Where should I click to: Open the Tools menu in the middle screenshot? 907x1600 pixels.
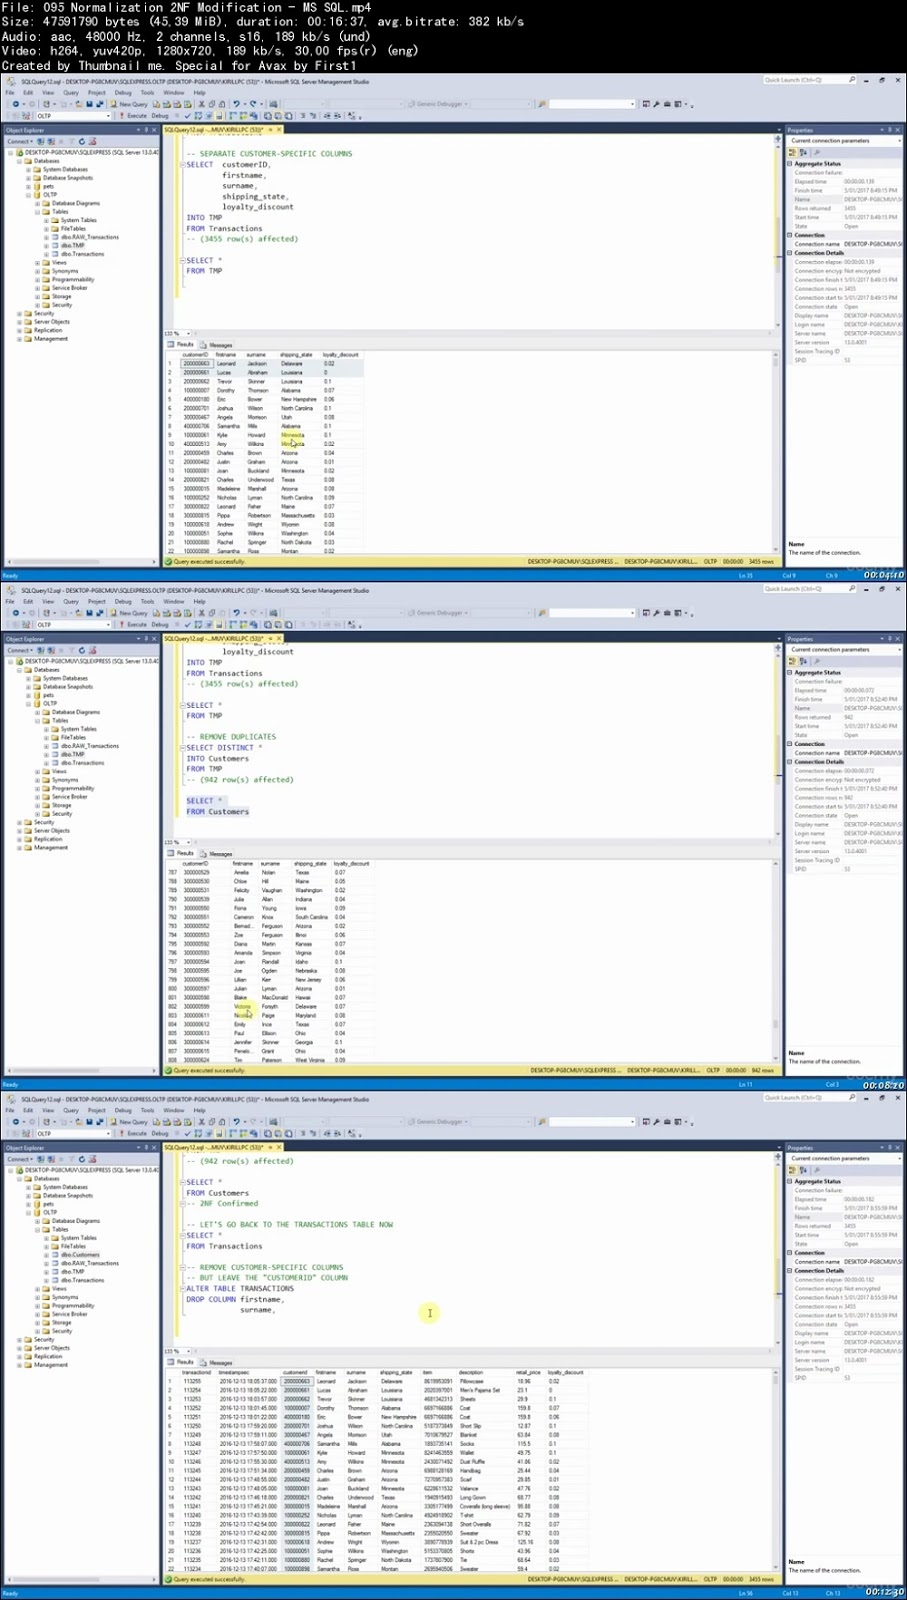point(147,602)
